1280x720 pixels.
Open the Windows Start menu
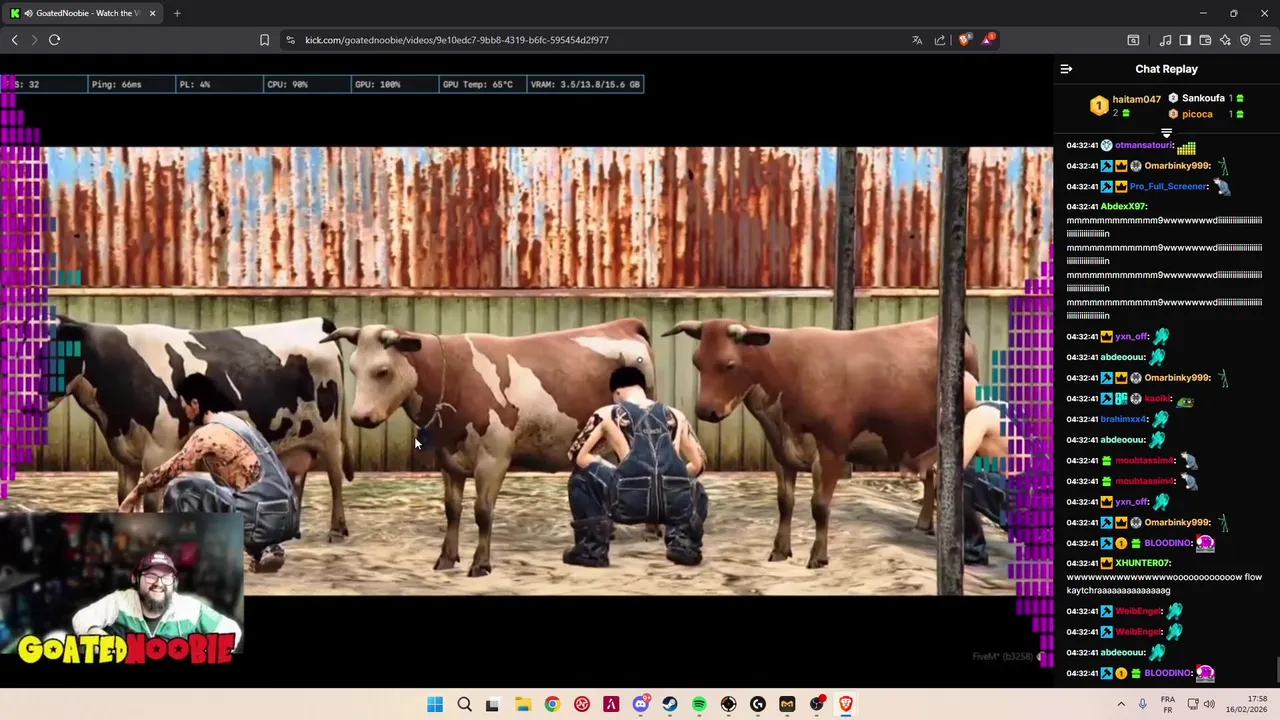pyautogui.click(x=435, y=704)
